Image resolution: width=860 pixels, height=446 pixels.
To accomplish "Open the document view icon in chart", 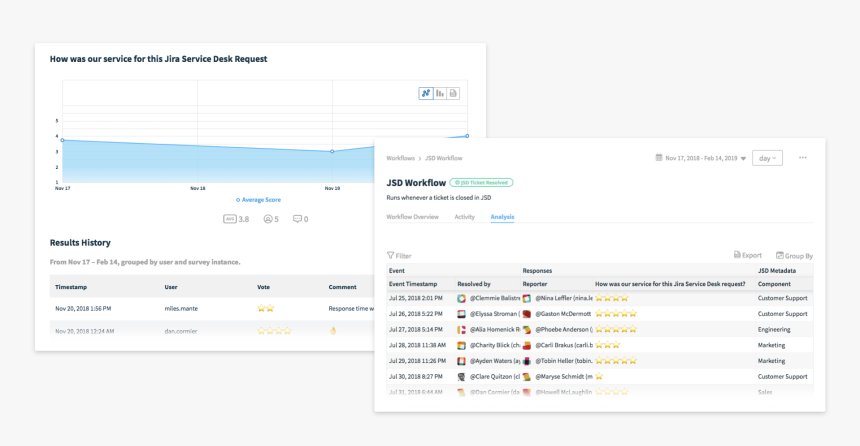I will tap(453, 93).
